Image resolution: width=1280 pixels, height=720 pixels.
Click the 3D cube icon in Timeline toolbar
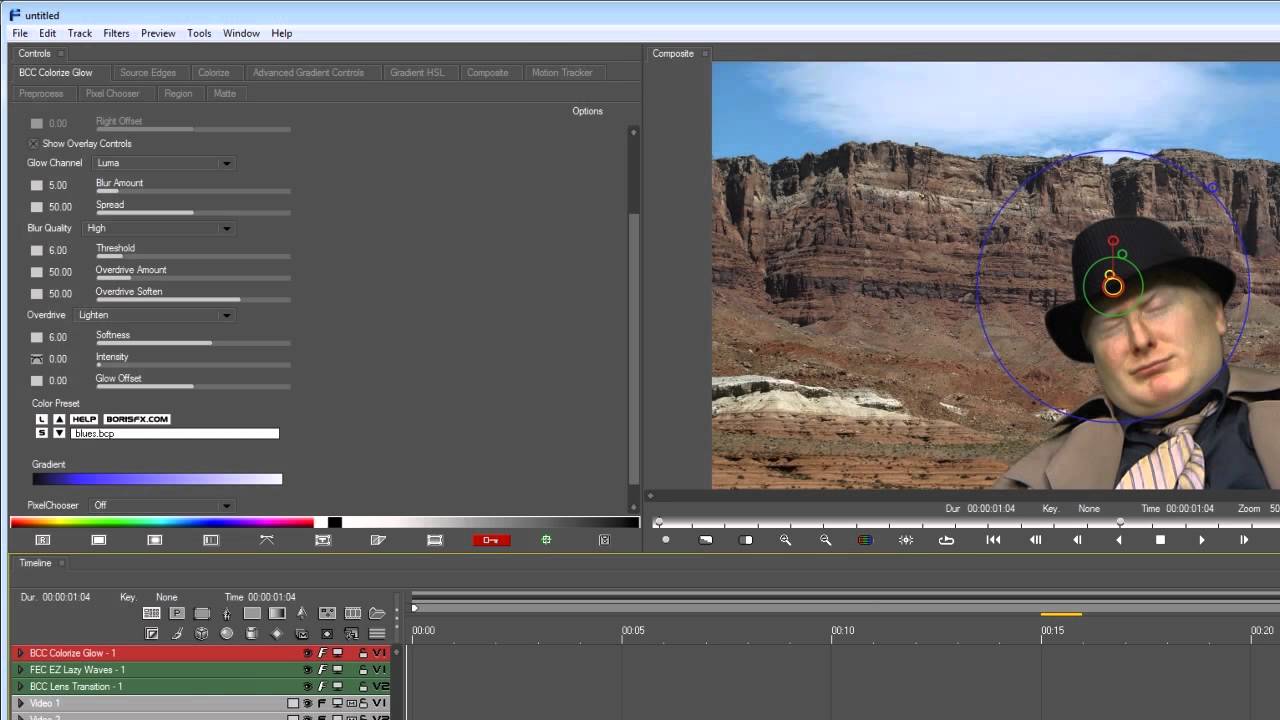pyautogui.click(x=202, y=633)
